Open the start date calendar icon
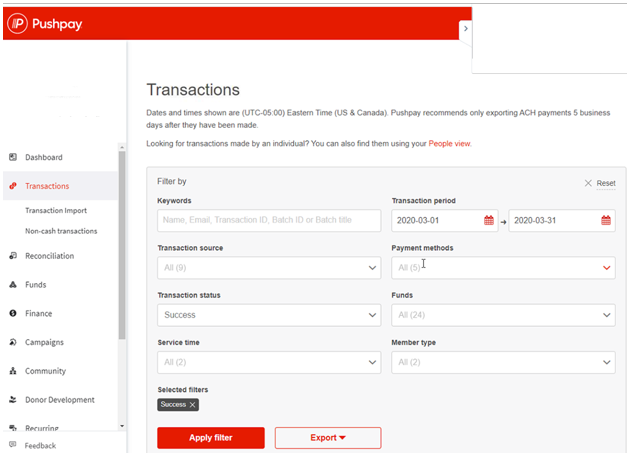The width and height of the screenshot is (633, 461). [488, 220]
